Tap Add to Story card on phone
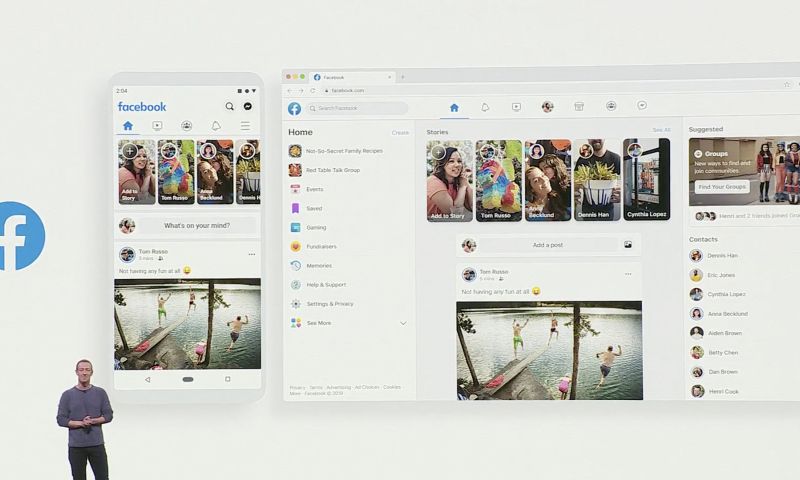This screenshot has height=480, width=800. pos(137,172)
